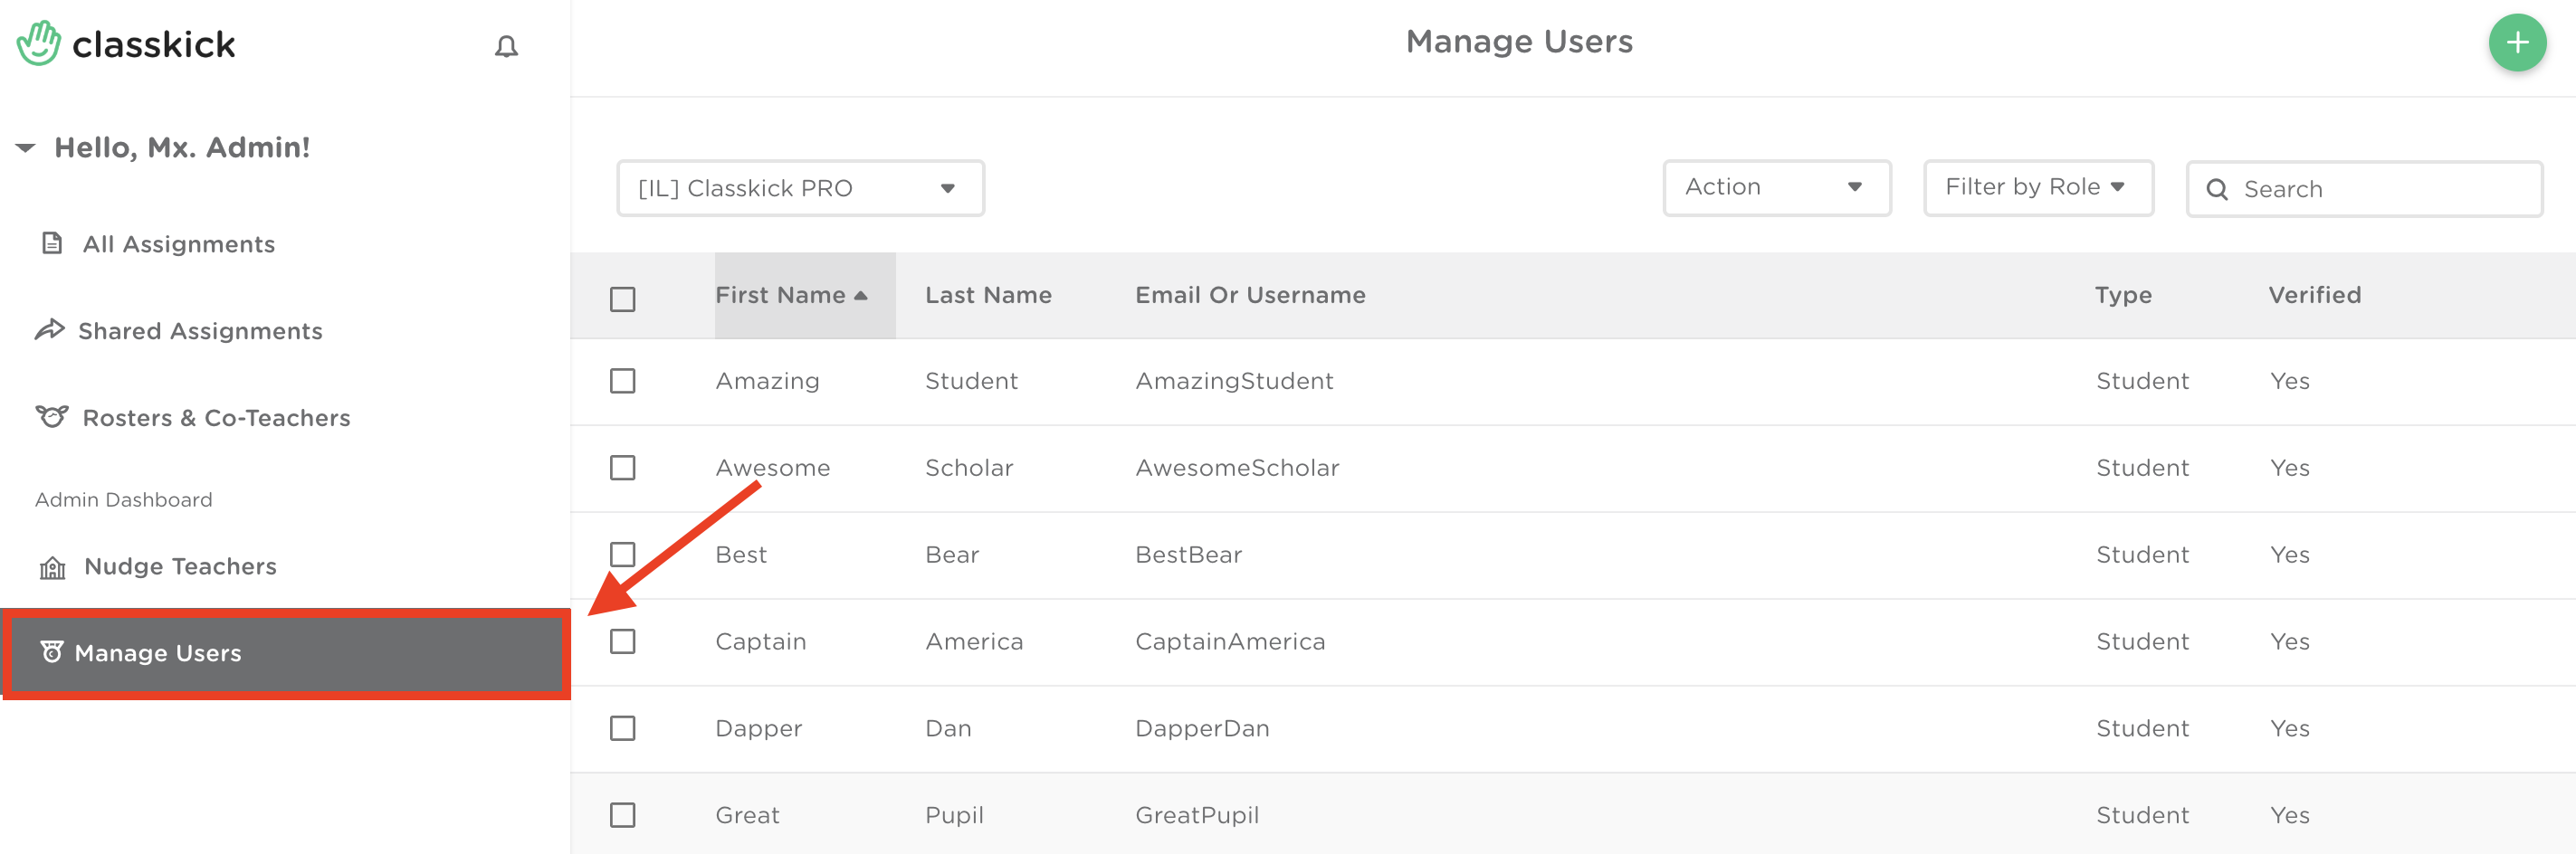Focus the Search input field
Screen dimensions: 2576x854
pos(2380,189)
